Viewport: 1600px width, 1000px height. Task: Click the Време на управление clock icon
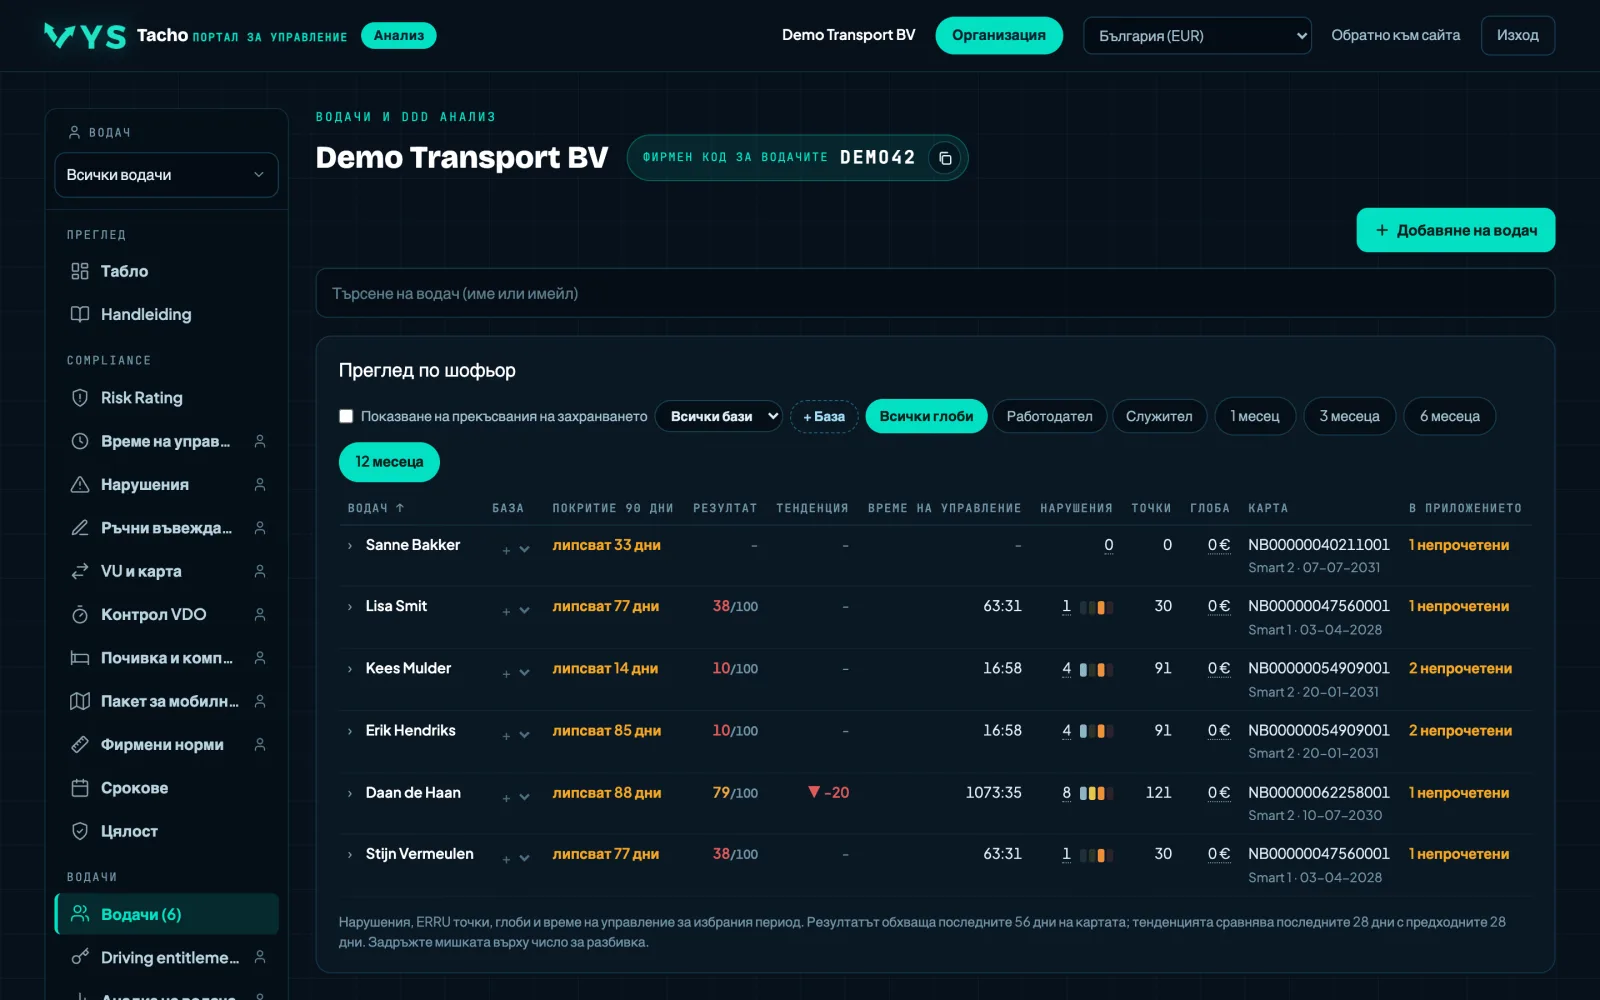[x=80, y=441]
